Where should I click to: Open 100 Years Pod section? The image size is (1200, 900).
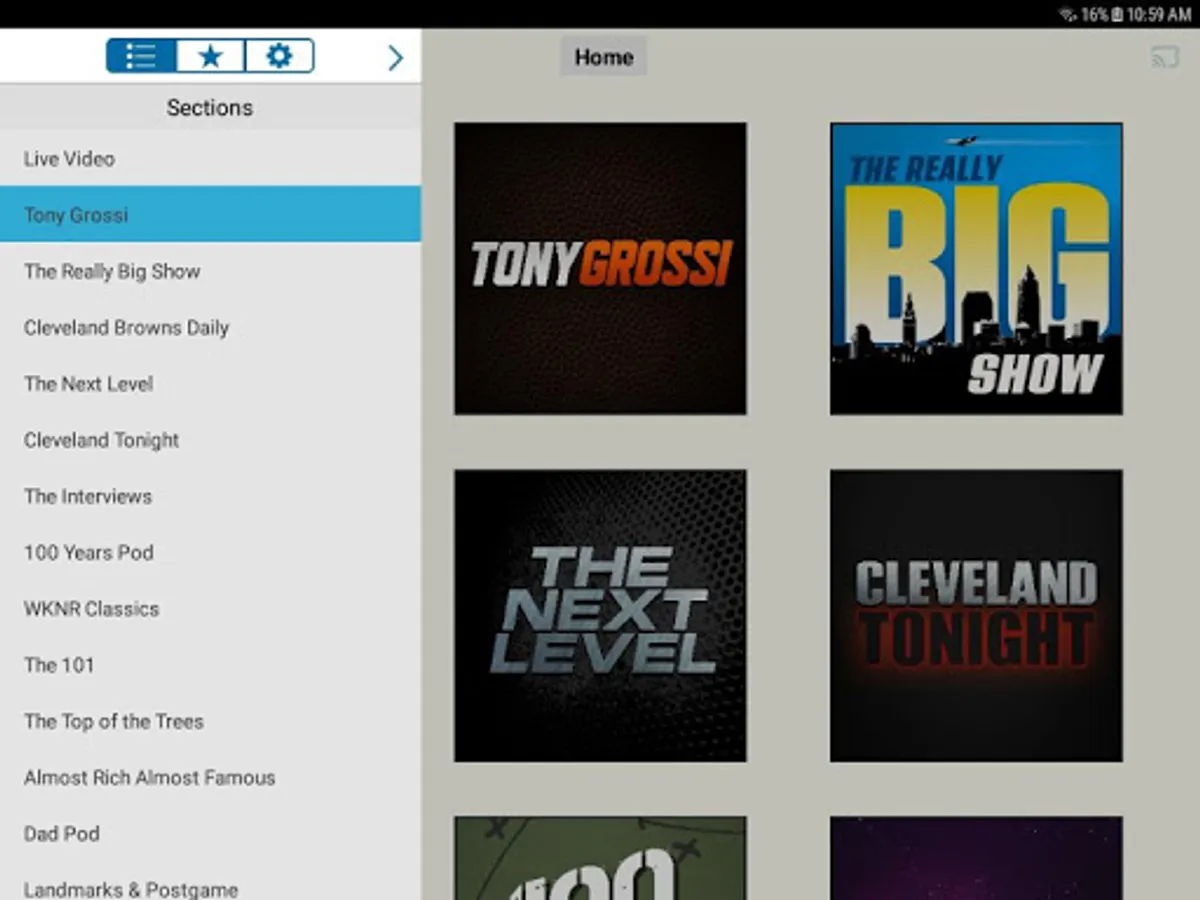tap(210, 552)
